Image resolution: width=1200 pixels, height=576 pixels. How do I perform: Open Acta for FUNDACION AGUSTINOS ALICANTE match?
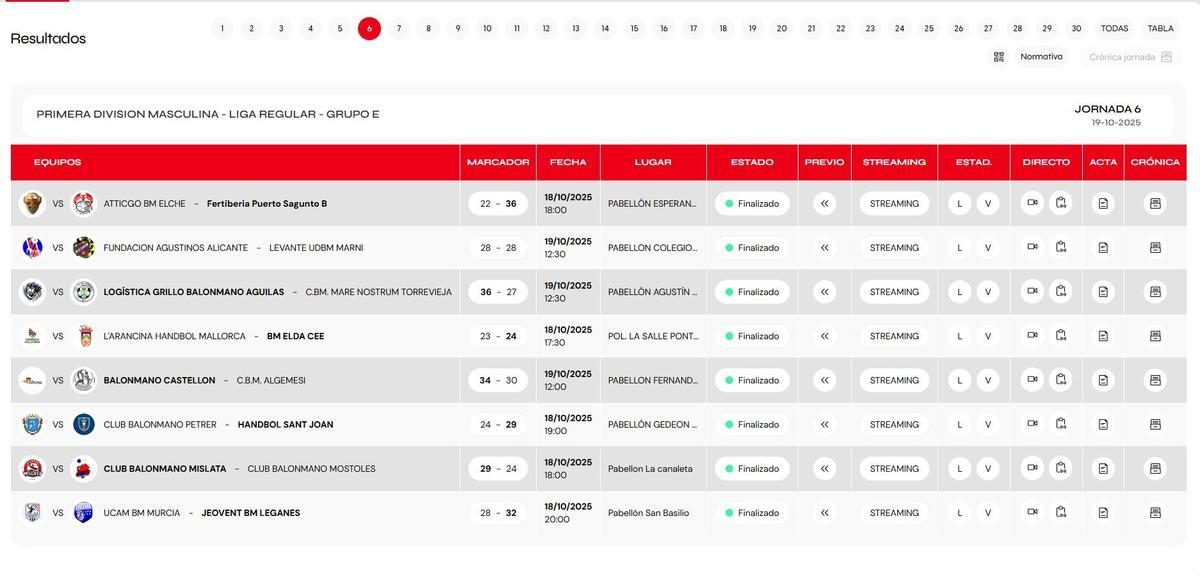pos(1103,248)
